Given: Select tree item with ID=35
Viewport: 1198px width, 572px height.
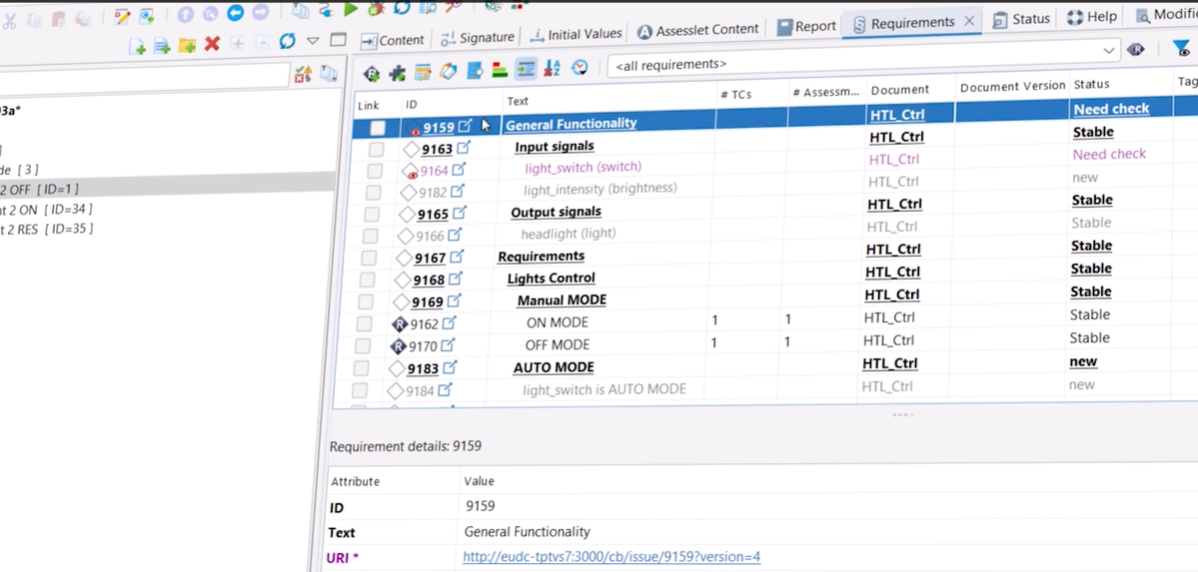Looking at the screenshot, I should 47,228.
